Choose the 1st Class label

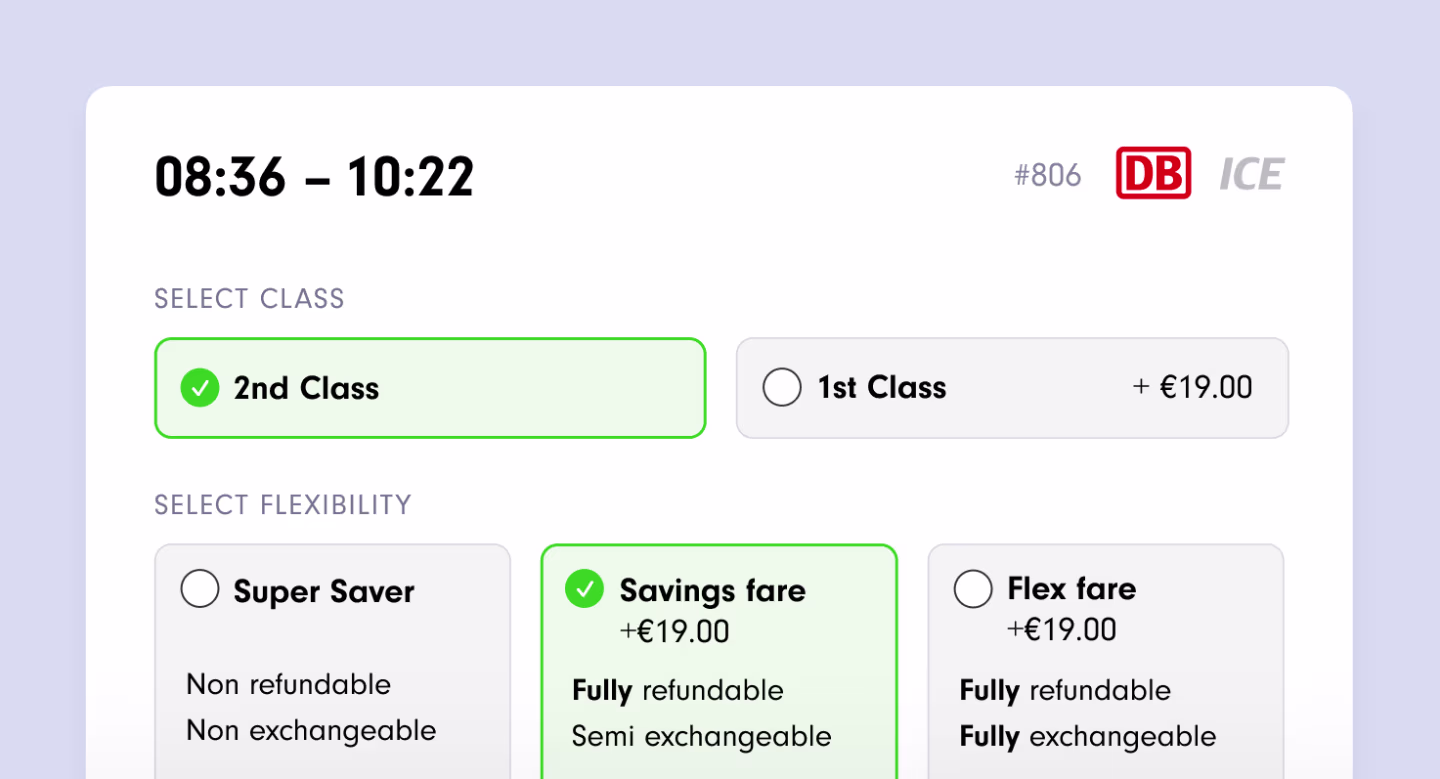[881, 388]
